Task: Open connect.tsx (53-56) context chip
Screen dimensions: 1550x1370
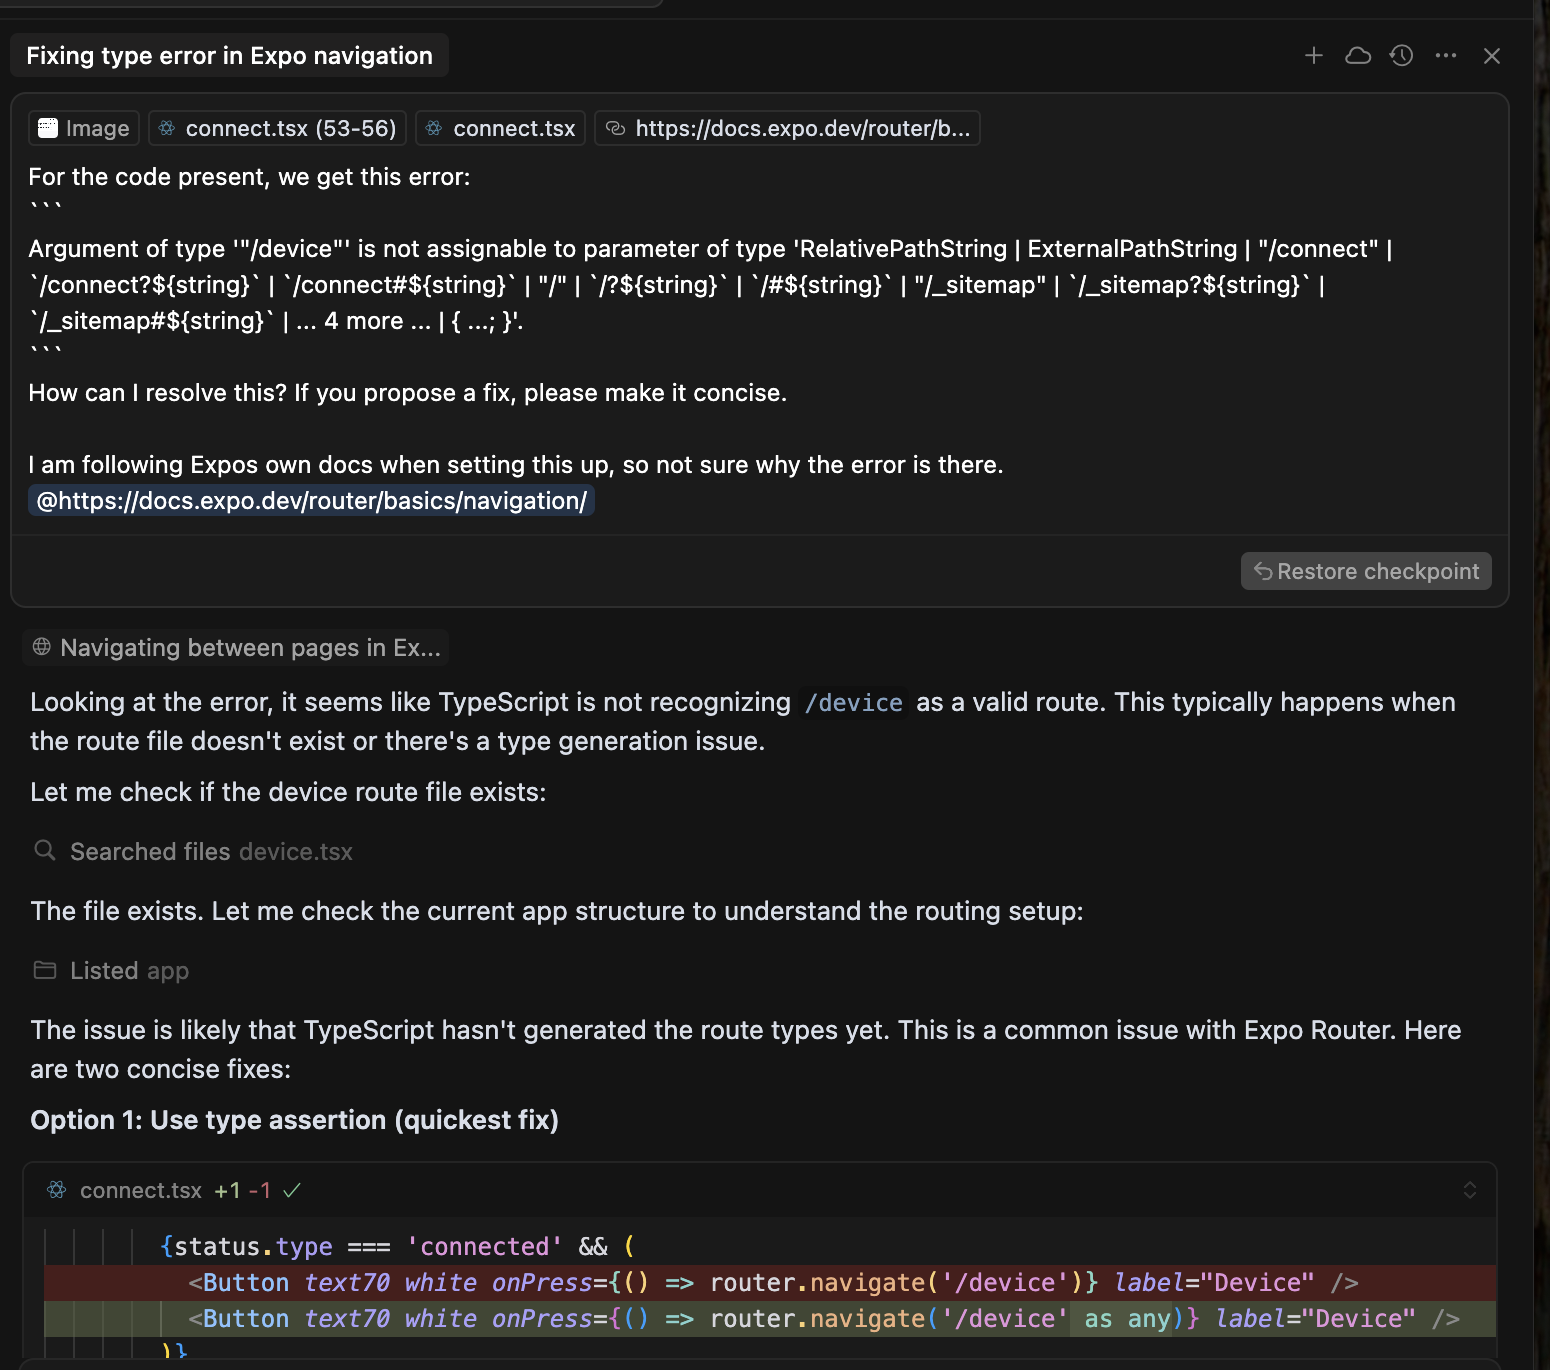Action: click(x=277, y=128)
